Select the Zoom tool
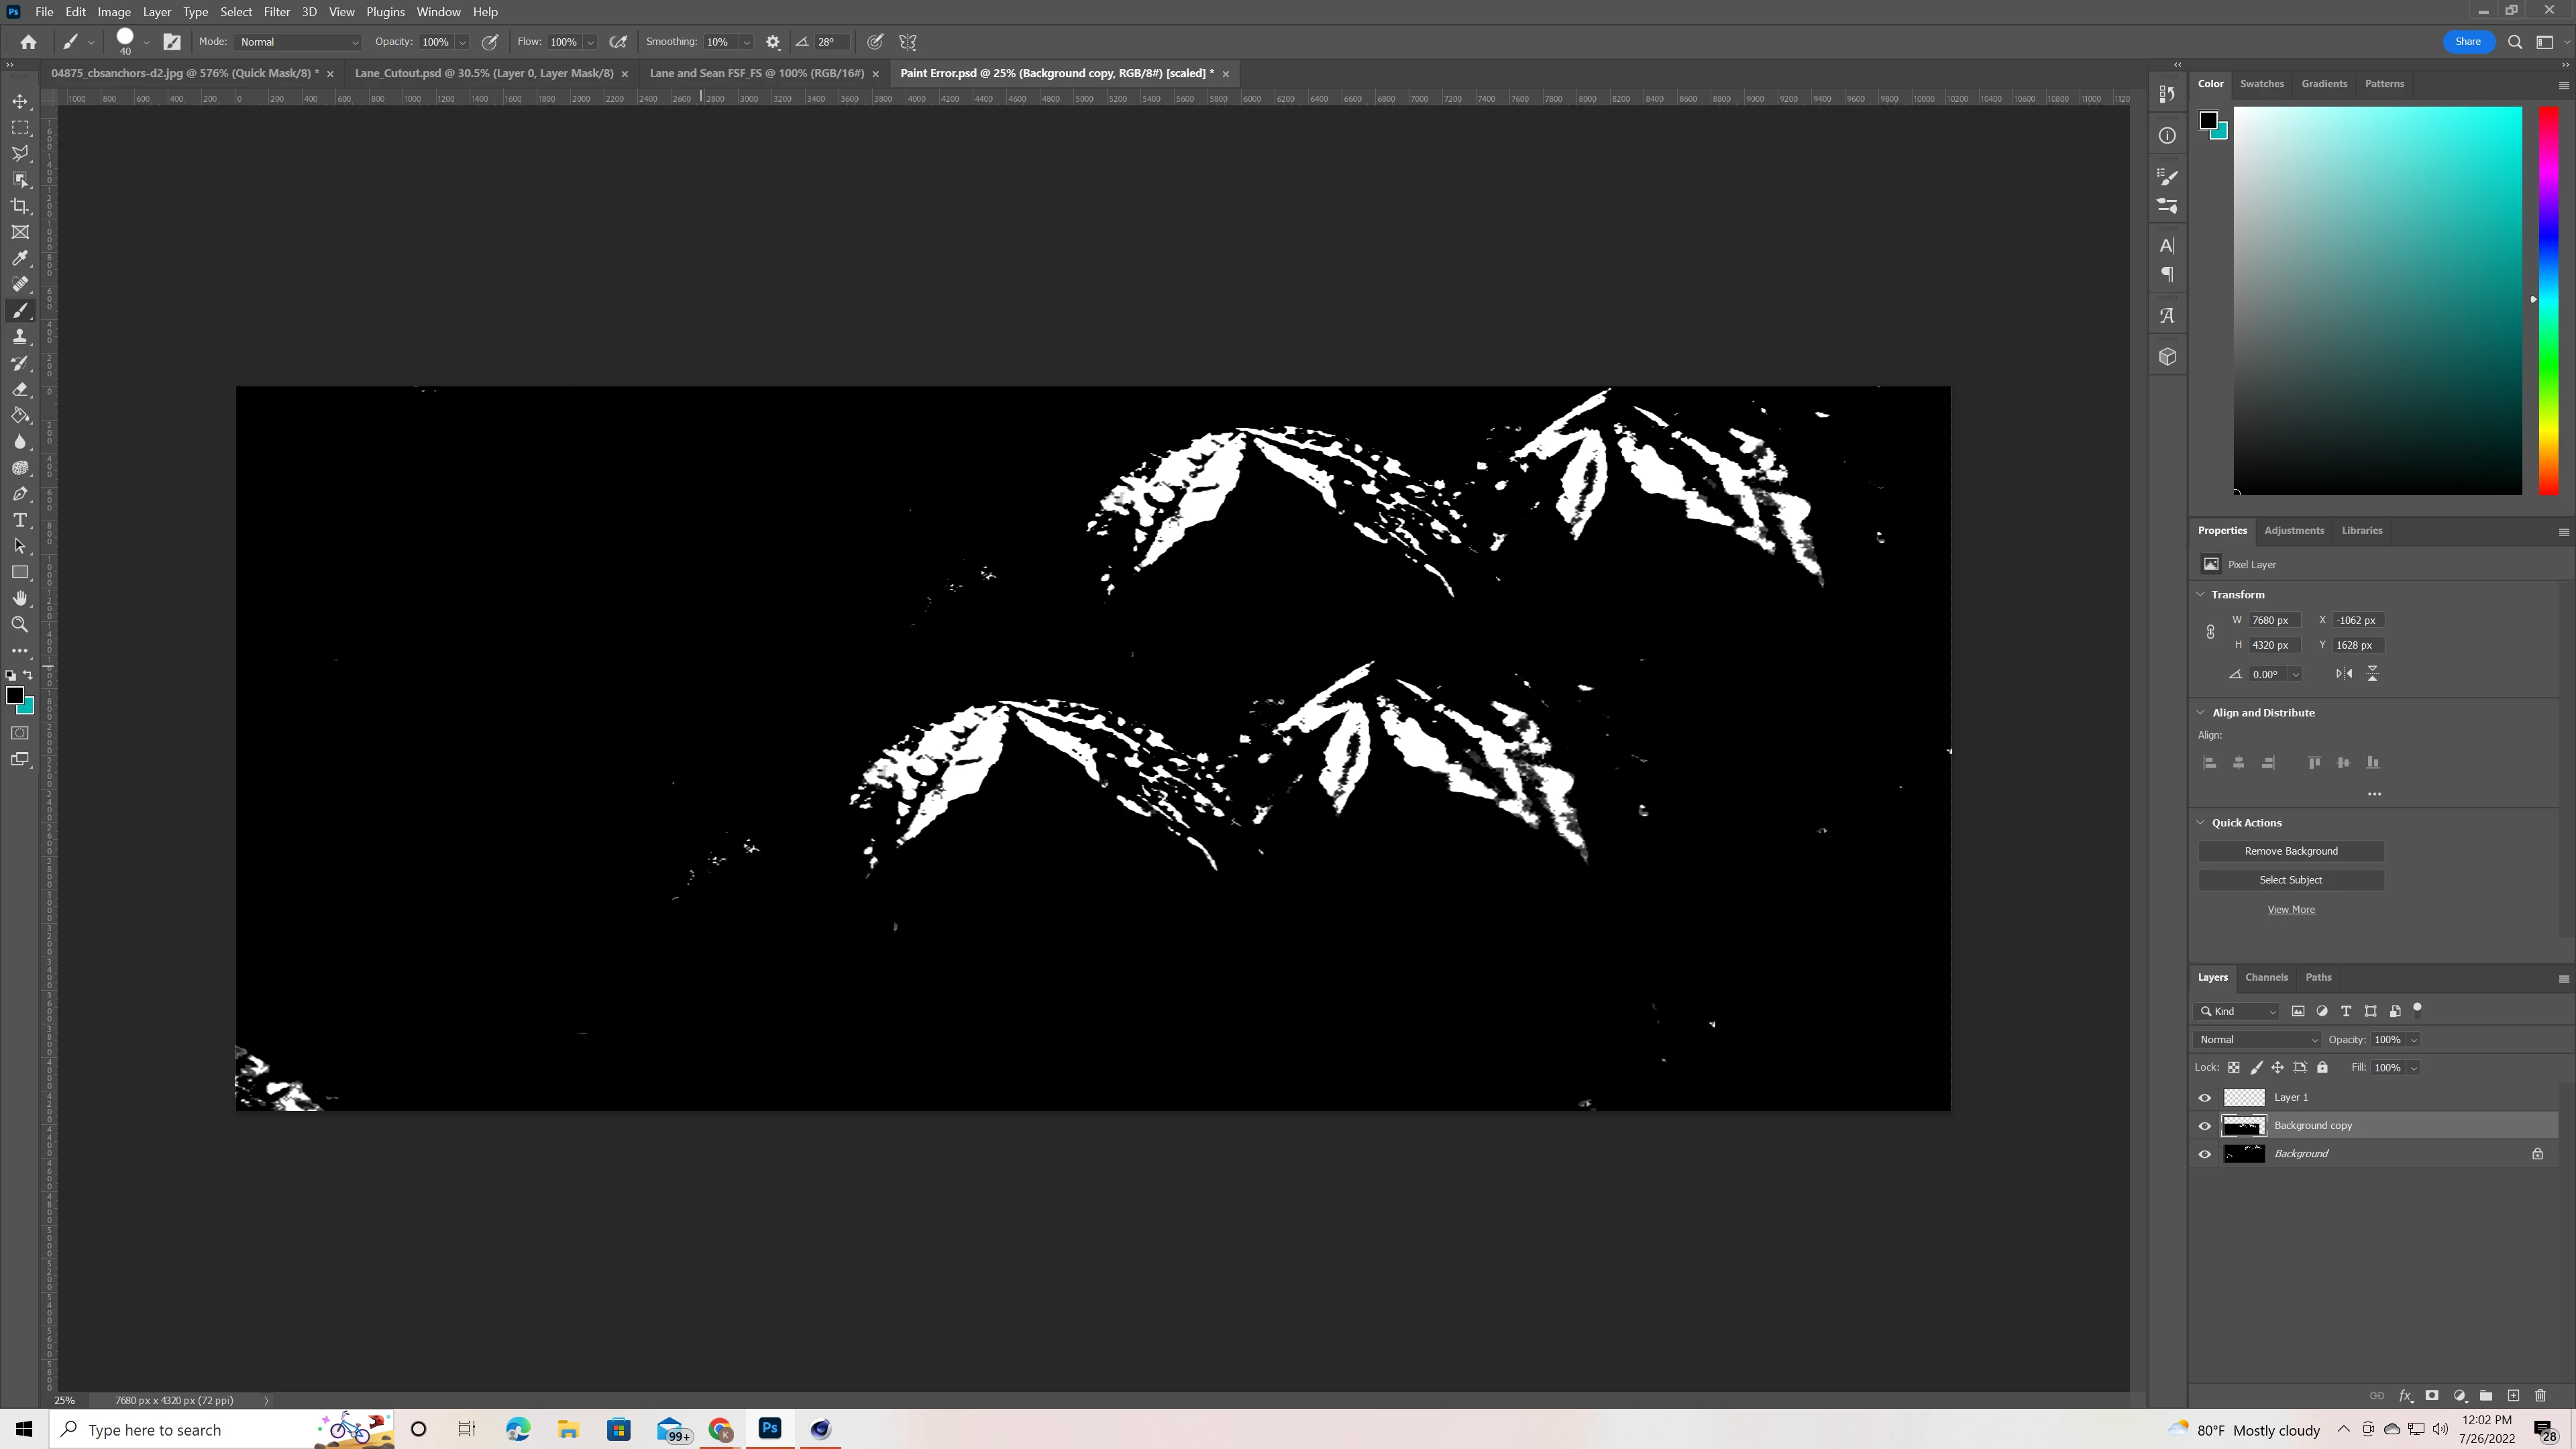2576x1449 pixels. (x=20, y=625)
